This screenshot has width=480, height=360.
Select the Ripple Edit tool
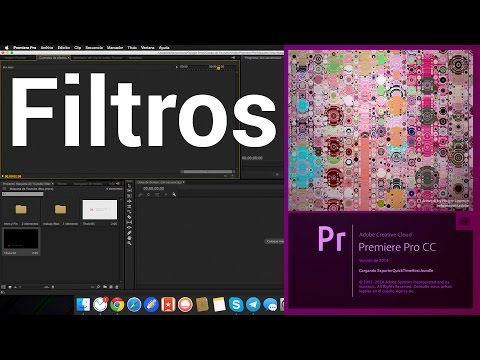[129, 201]
